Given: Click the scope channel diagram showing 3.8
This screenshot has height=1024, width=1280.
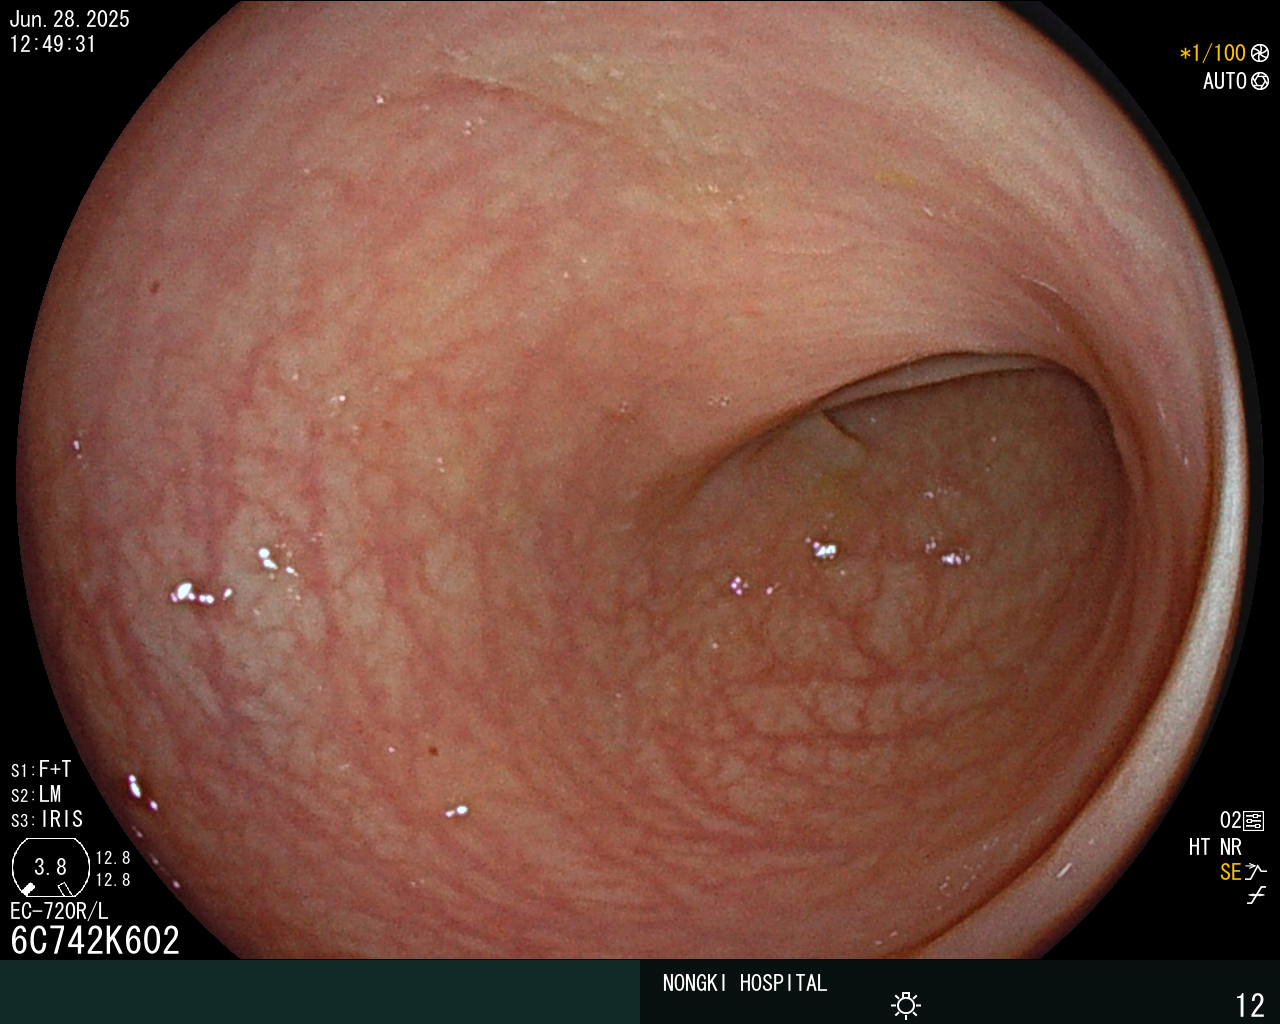Looking at the screenshot, I should tap(50, 867).
